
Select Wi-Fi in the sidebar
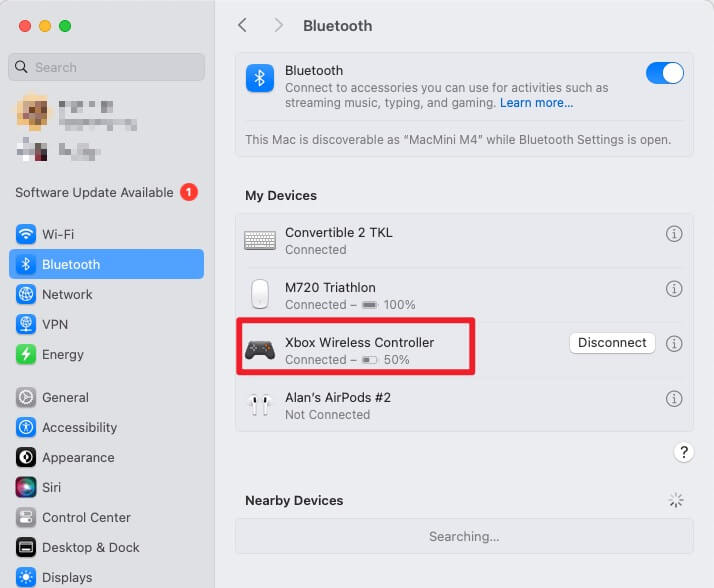click(106, 234)
